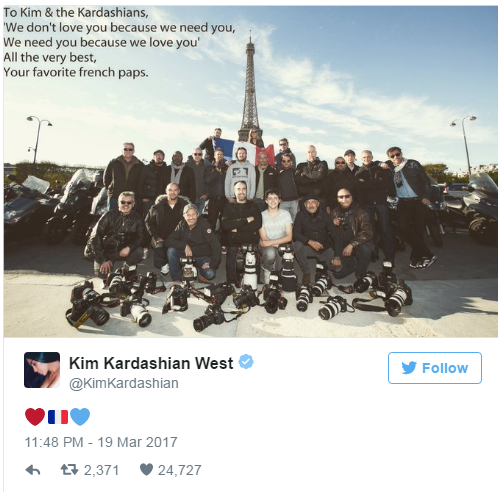The image size is (498, 492).
Task: Open the profile avatar thumbnail
Action: click(42, 370)
